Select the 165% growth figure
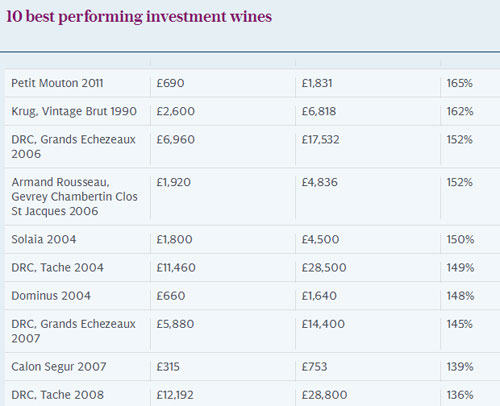 tap(460, 83)
